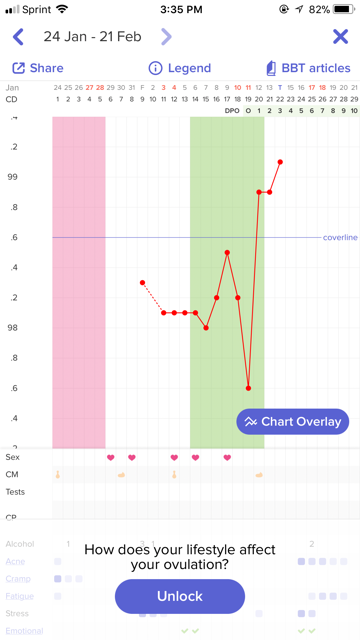Open the Emotional symptom row label
The image size is (360, 640).
[x=24, y=631]
